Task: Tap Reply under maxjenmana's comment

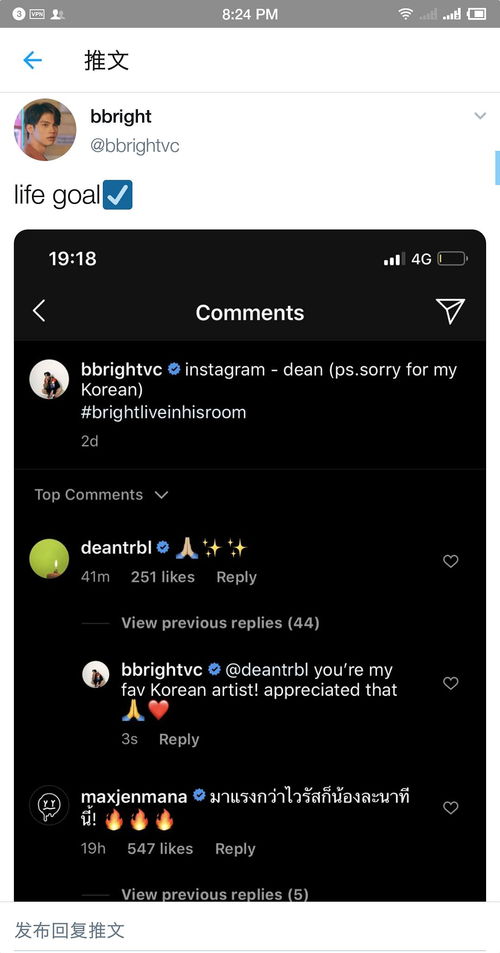Action: point(235,849)
